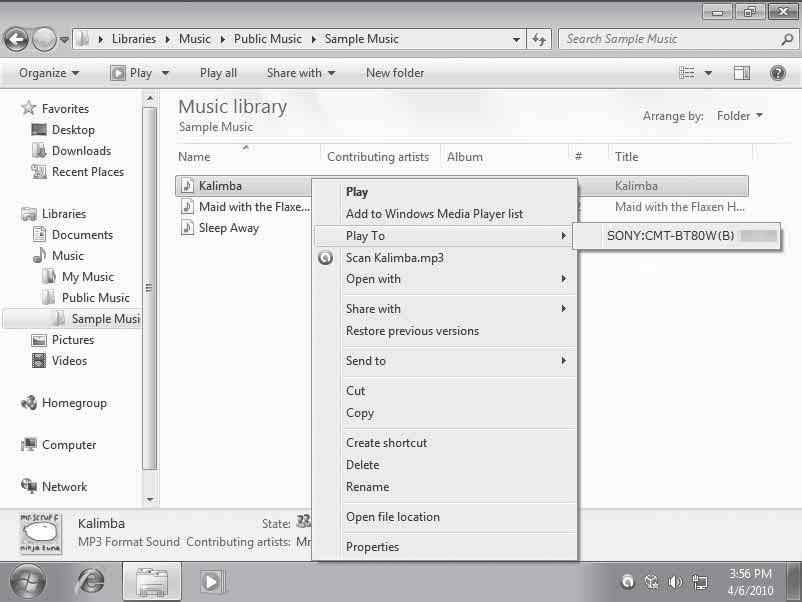Screen dimensions: 802x602
Task: Click the Change your view icon
Action: (686, 73)
